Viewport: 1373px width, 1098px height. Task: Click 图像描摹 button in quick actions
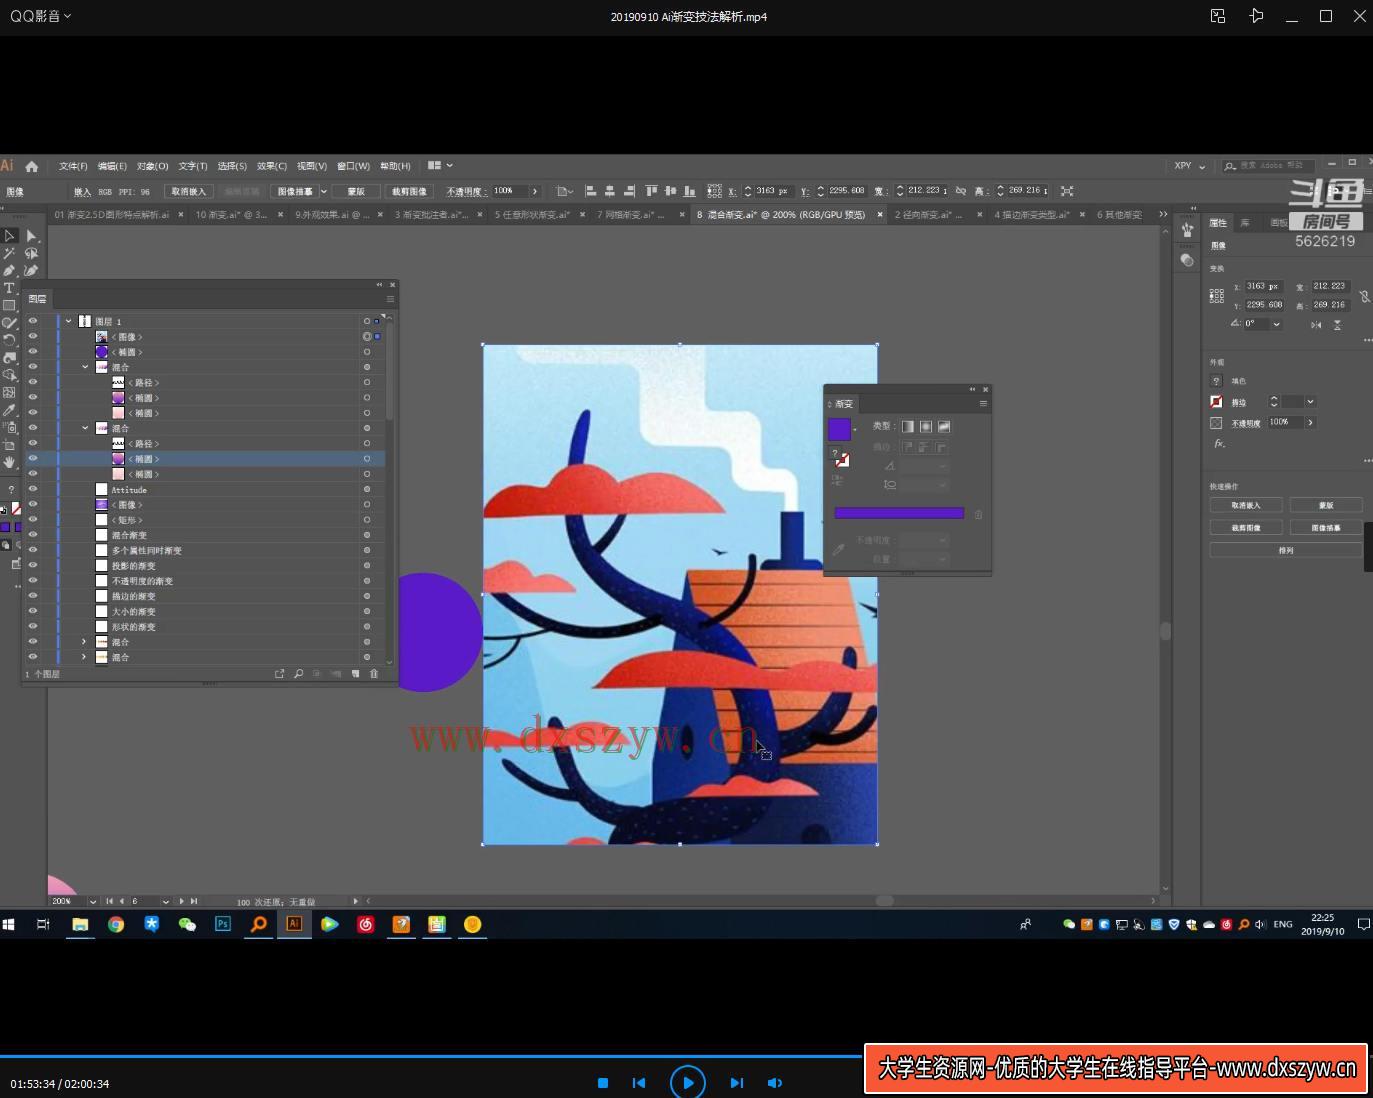click(x=1326, y=527)
